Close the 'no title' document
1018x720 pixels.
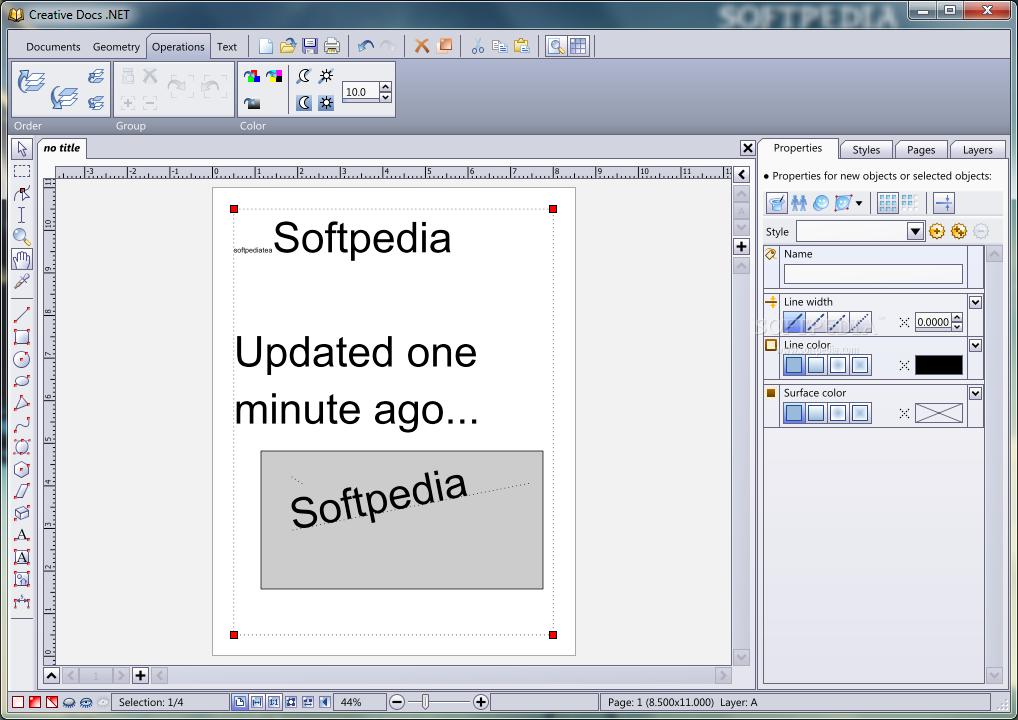tap(747, 148)
